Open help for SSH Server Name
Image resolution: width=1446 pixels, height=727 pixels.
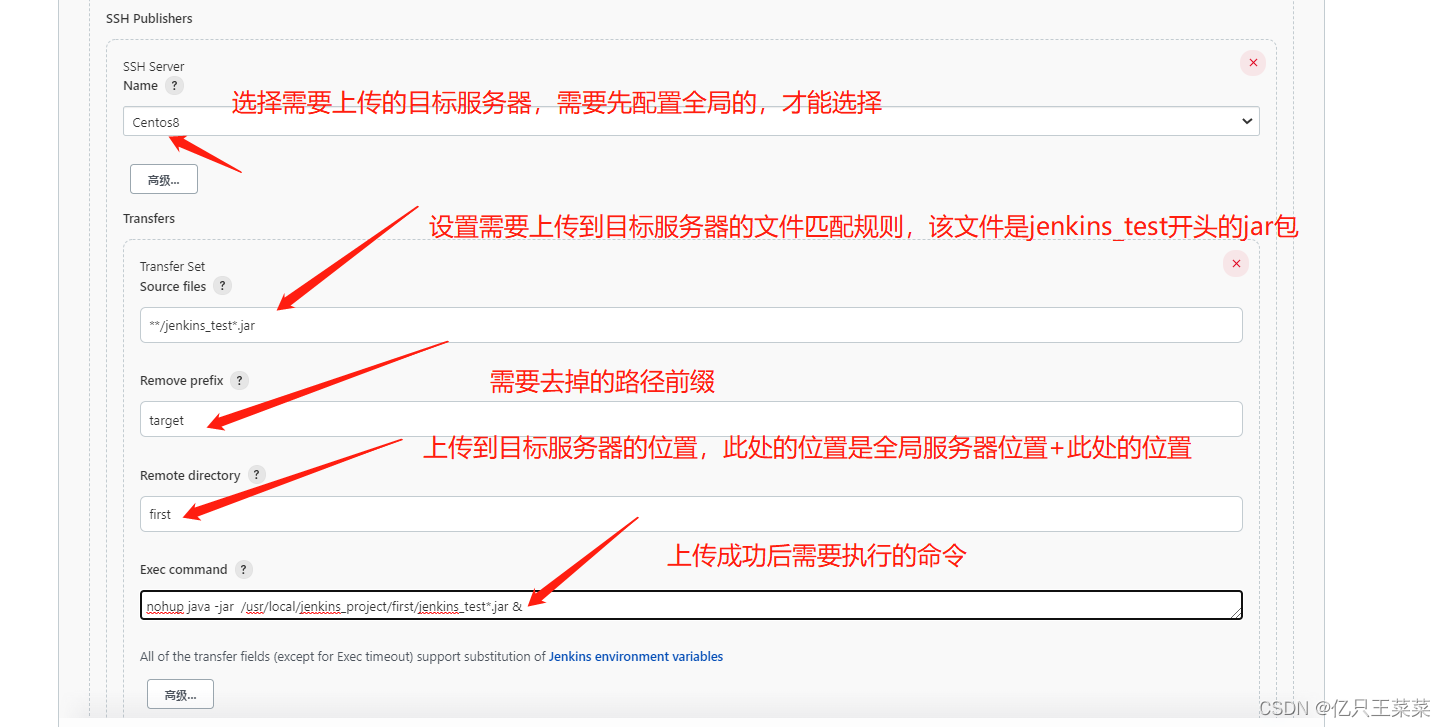coord(174,86)
